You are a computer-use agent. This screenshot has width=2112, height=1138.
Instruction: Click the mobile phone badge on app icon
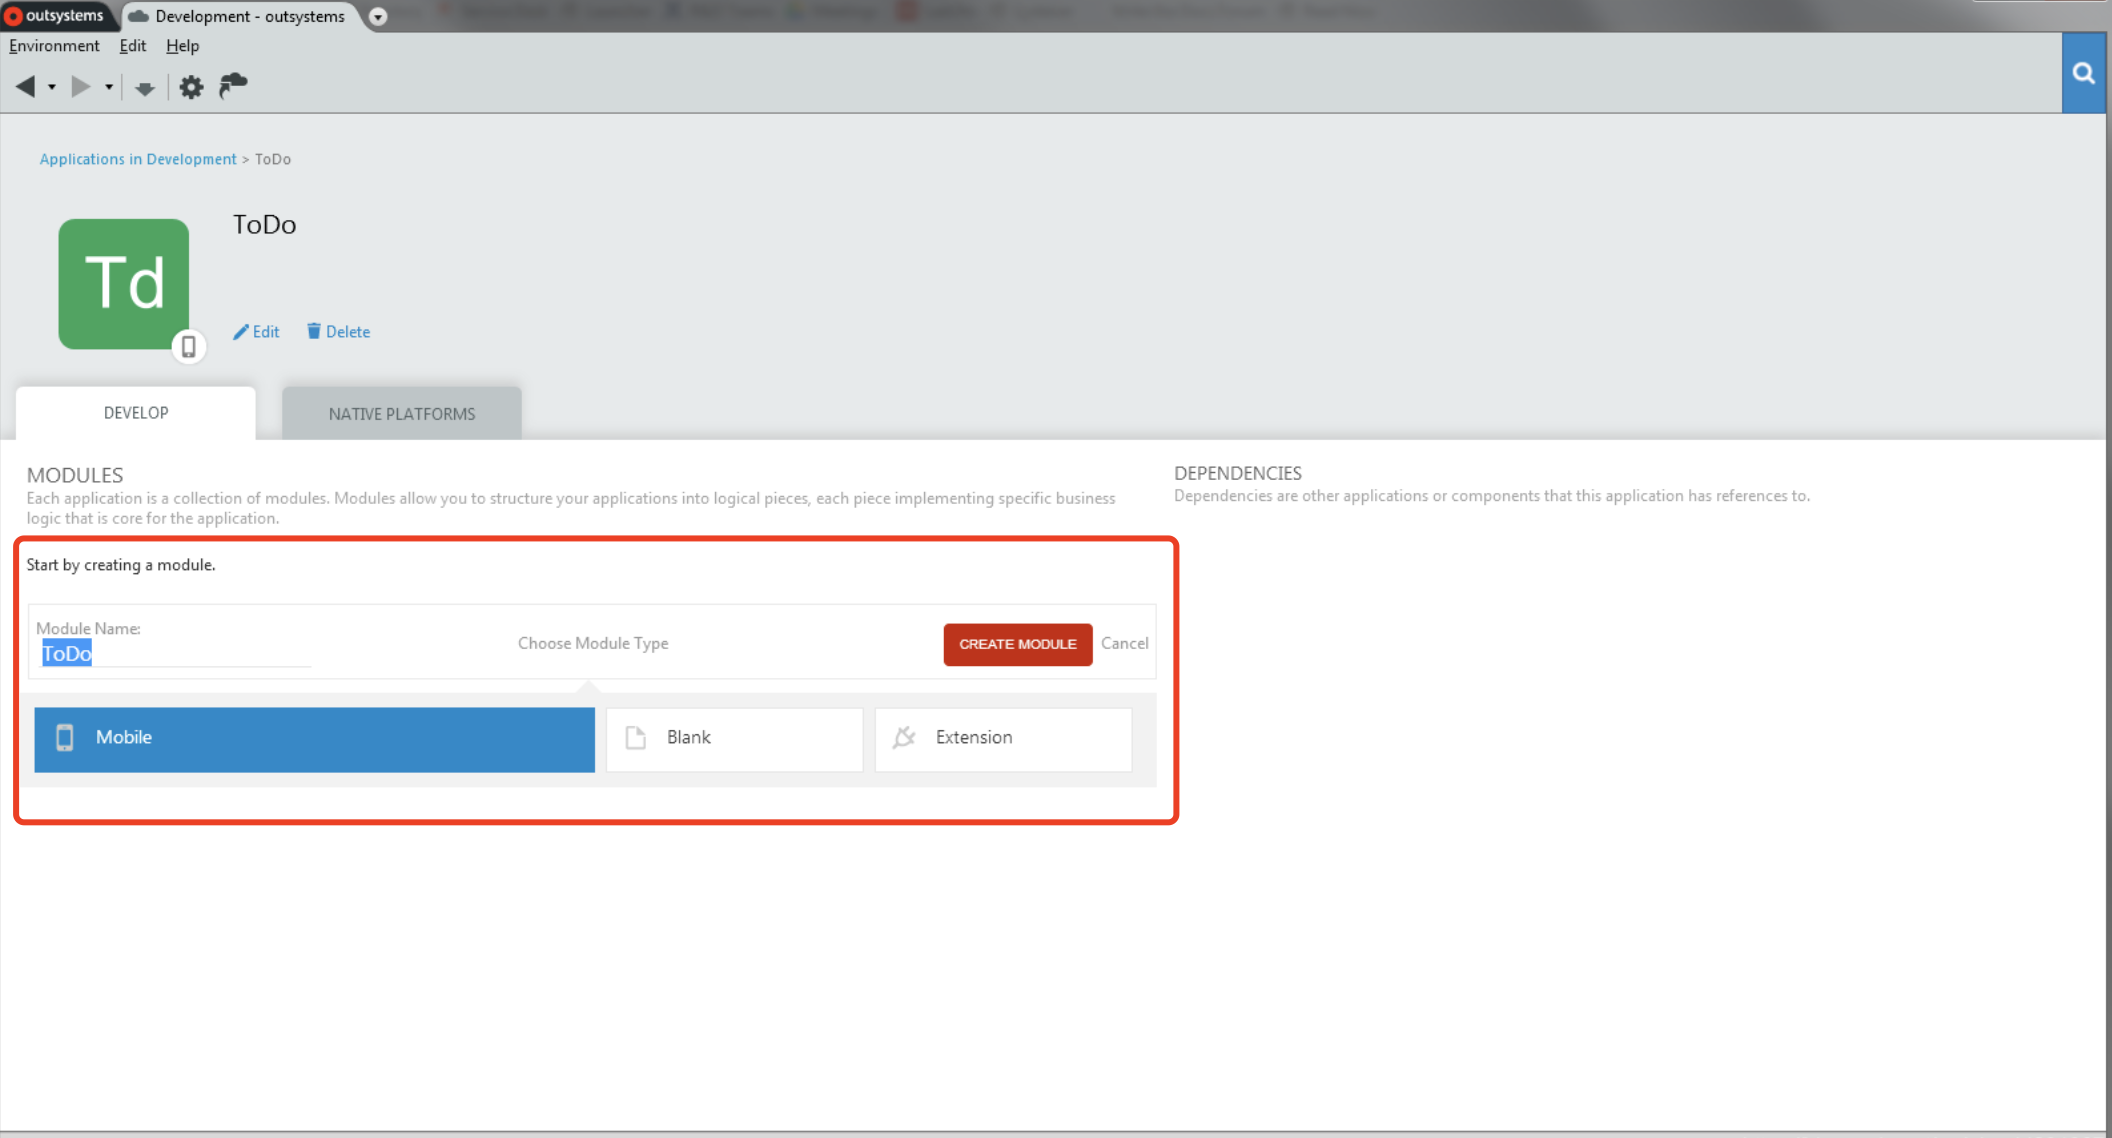[188, 347]
